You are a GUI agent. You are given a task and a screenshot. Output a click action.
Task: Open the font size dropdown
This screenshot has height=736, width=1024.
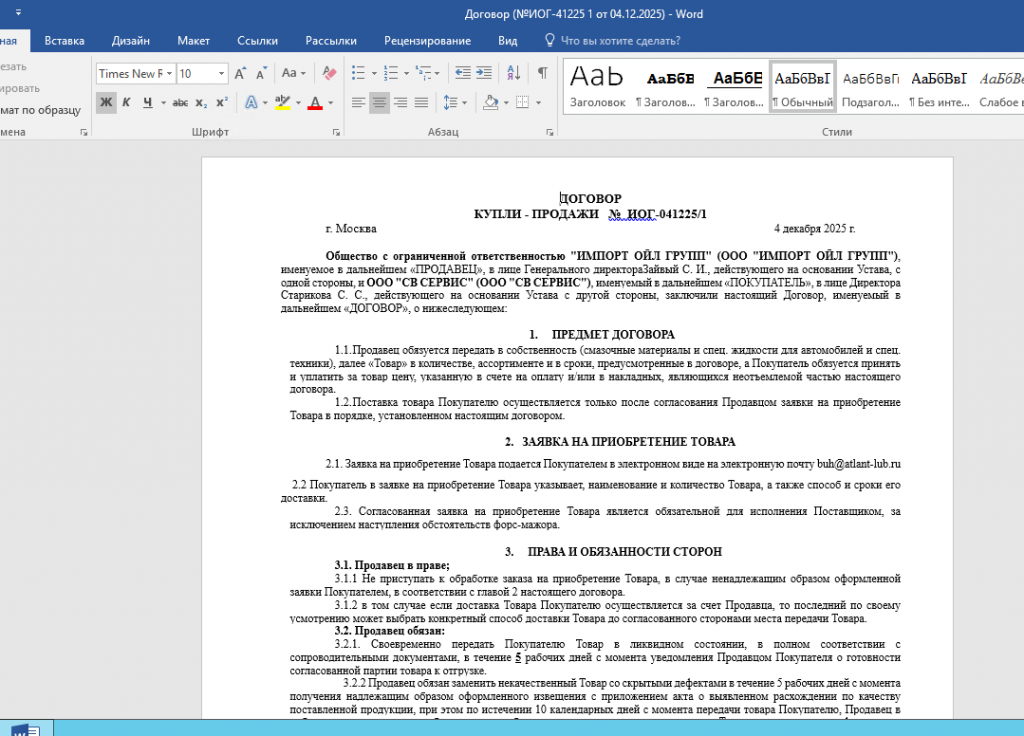(x=221, y=74)
